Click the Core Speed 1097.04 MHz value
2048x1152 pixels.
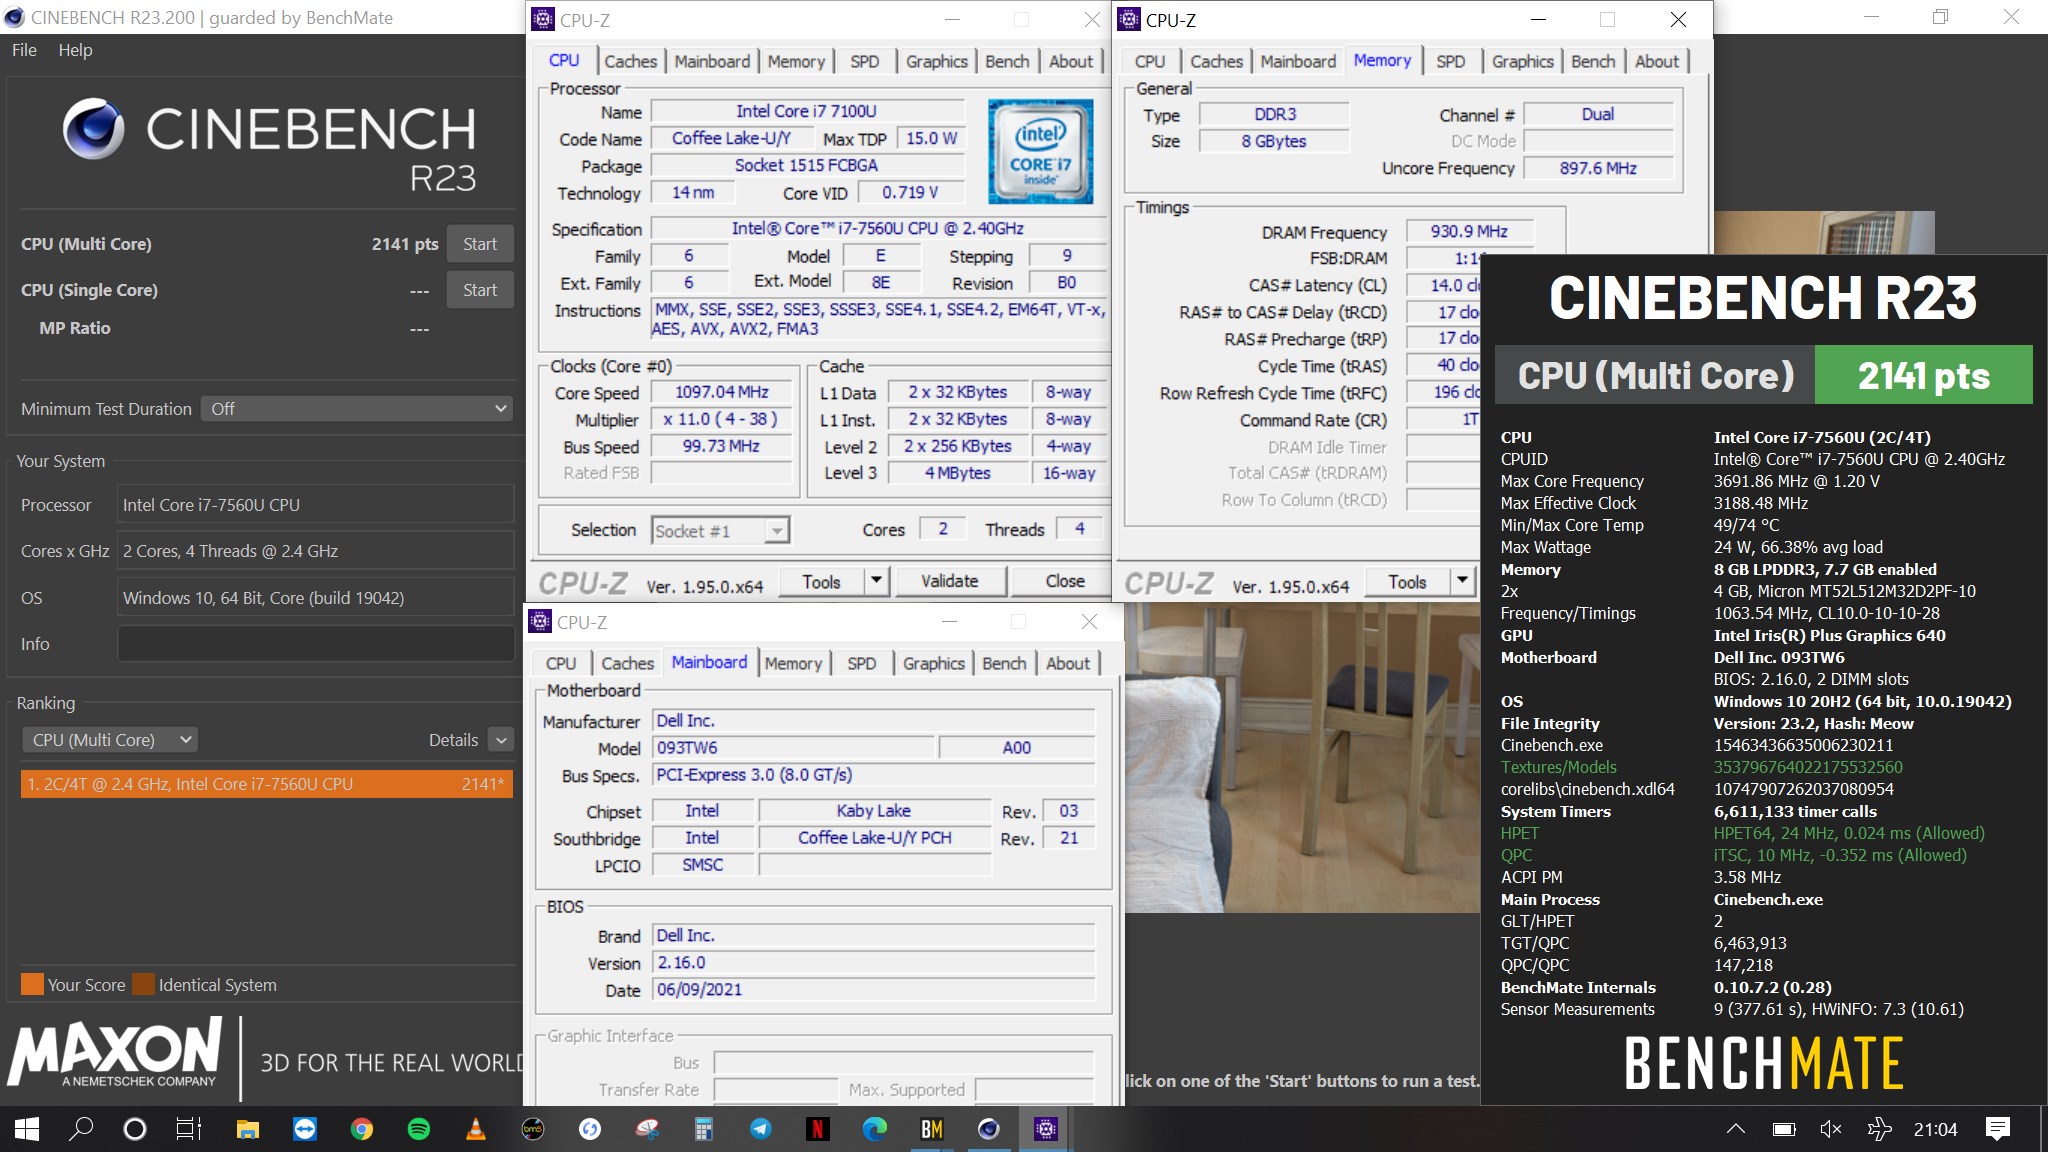(721, 393)
